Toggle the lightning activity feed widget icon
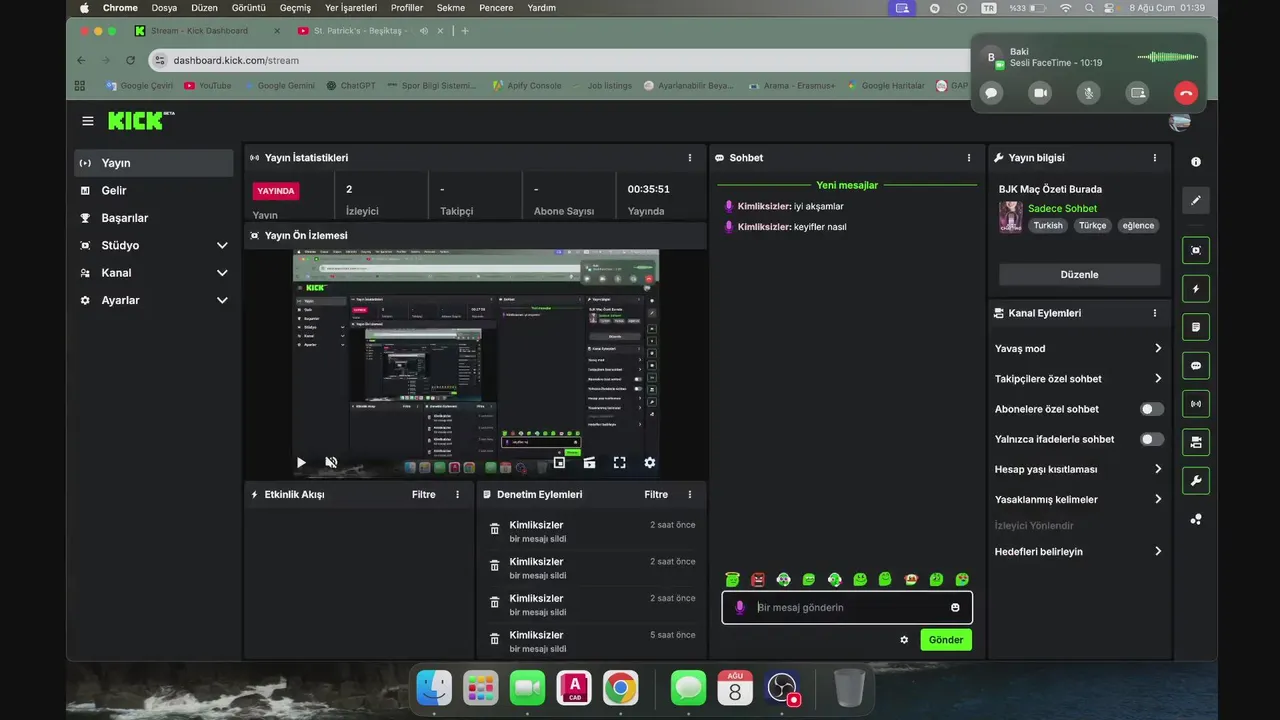Viewport: 1280px width, 720px height. point(1196,289)
